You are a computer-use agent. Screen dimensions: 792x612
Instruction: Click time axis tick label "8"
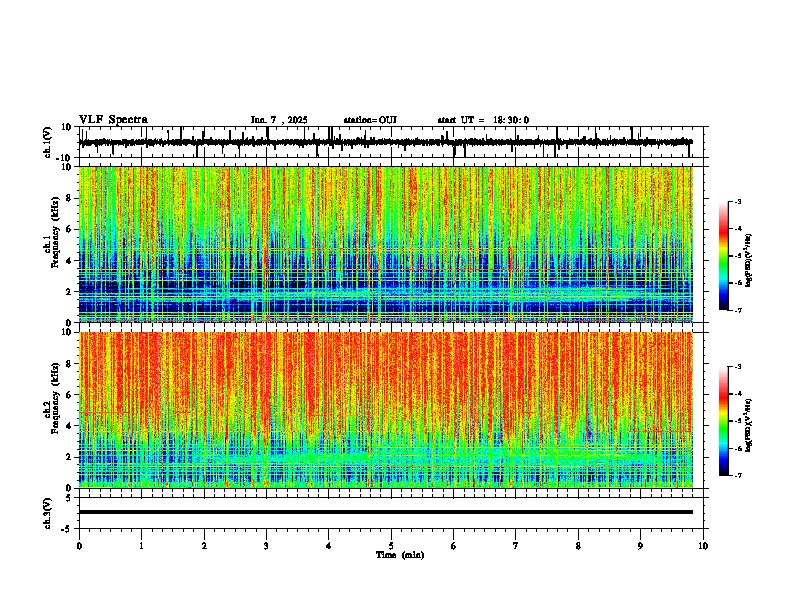(x=578, y=546)
